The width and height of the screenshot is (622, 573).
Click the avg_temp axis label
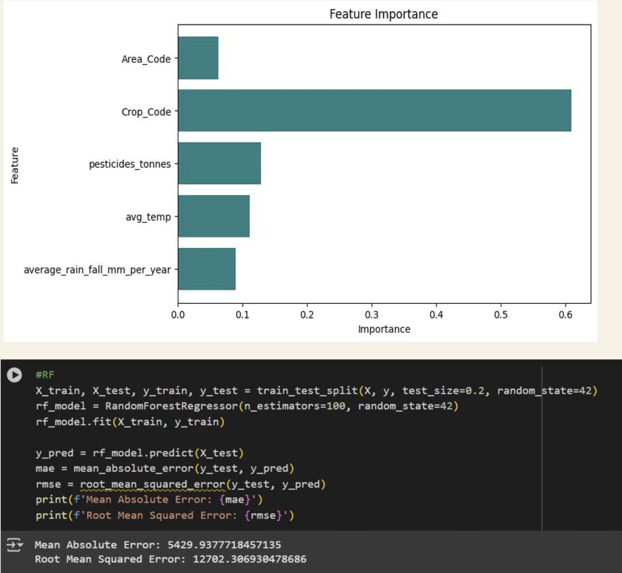coord(148,217)
